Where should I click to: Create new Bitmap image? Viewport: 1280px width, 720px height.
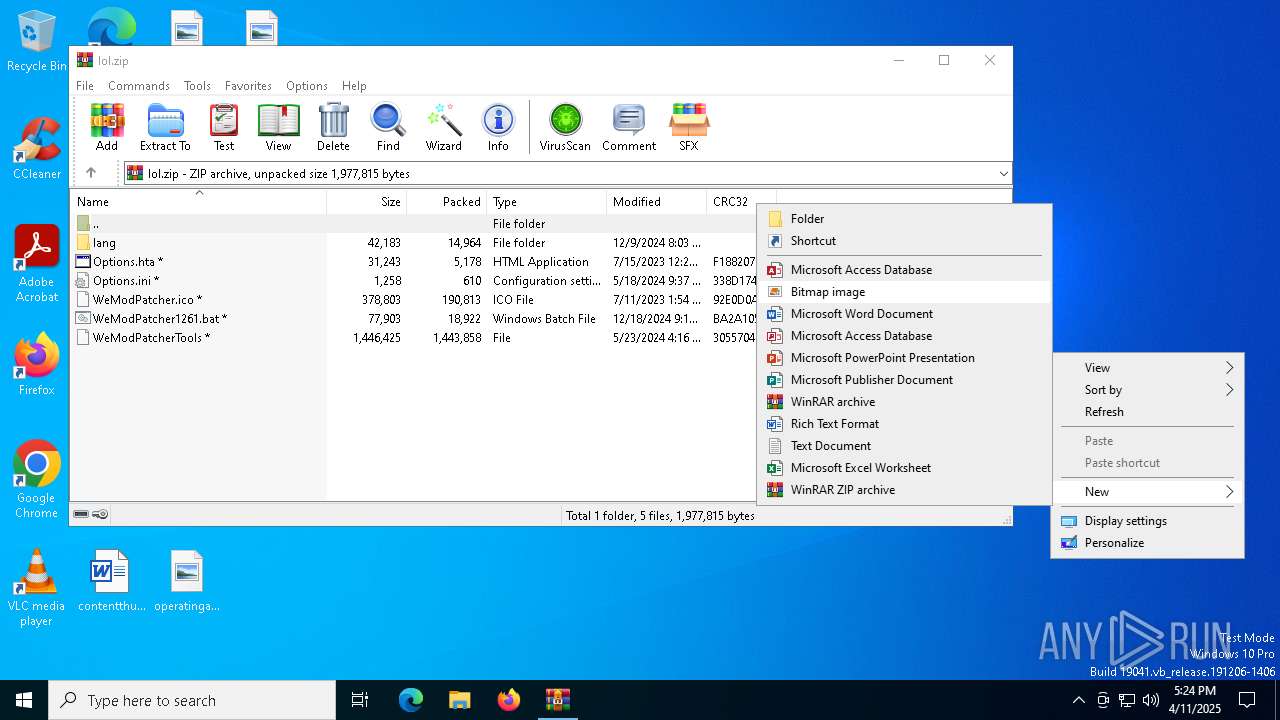[904, 292]
